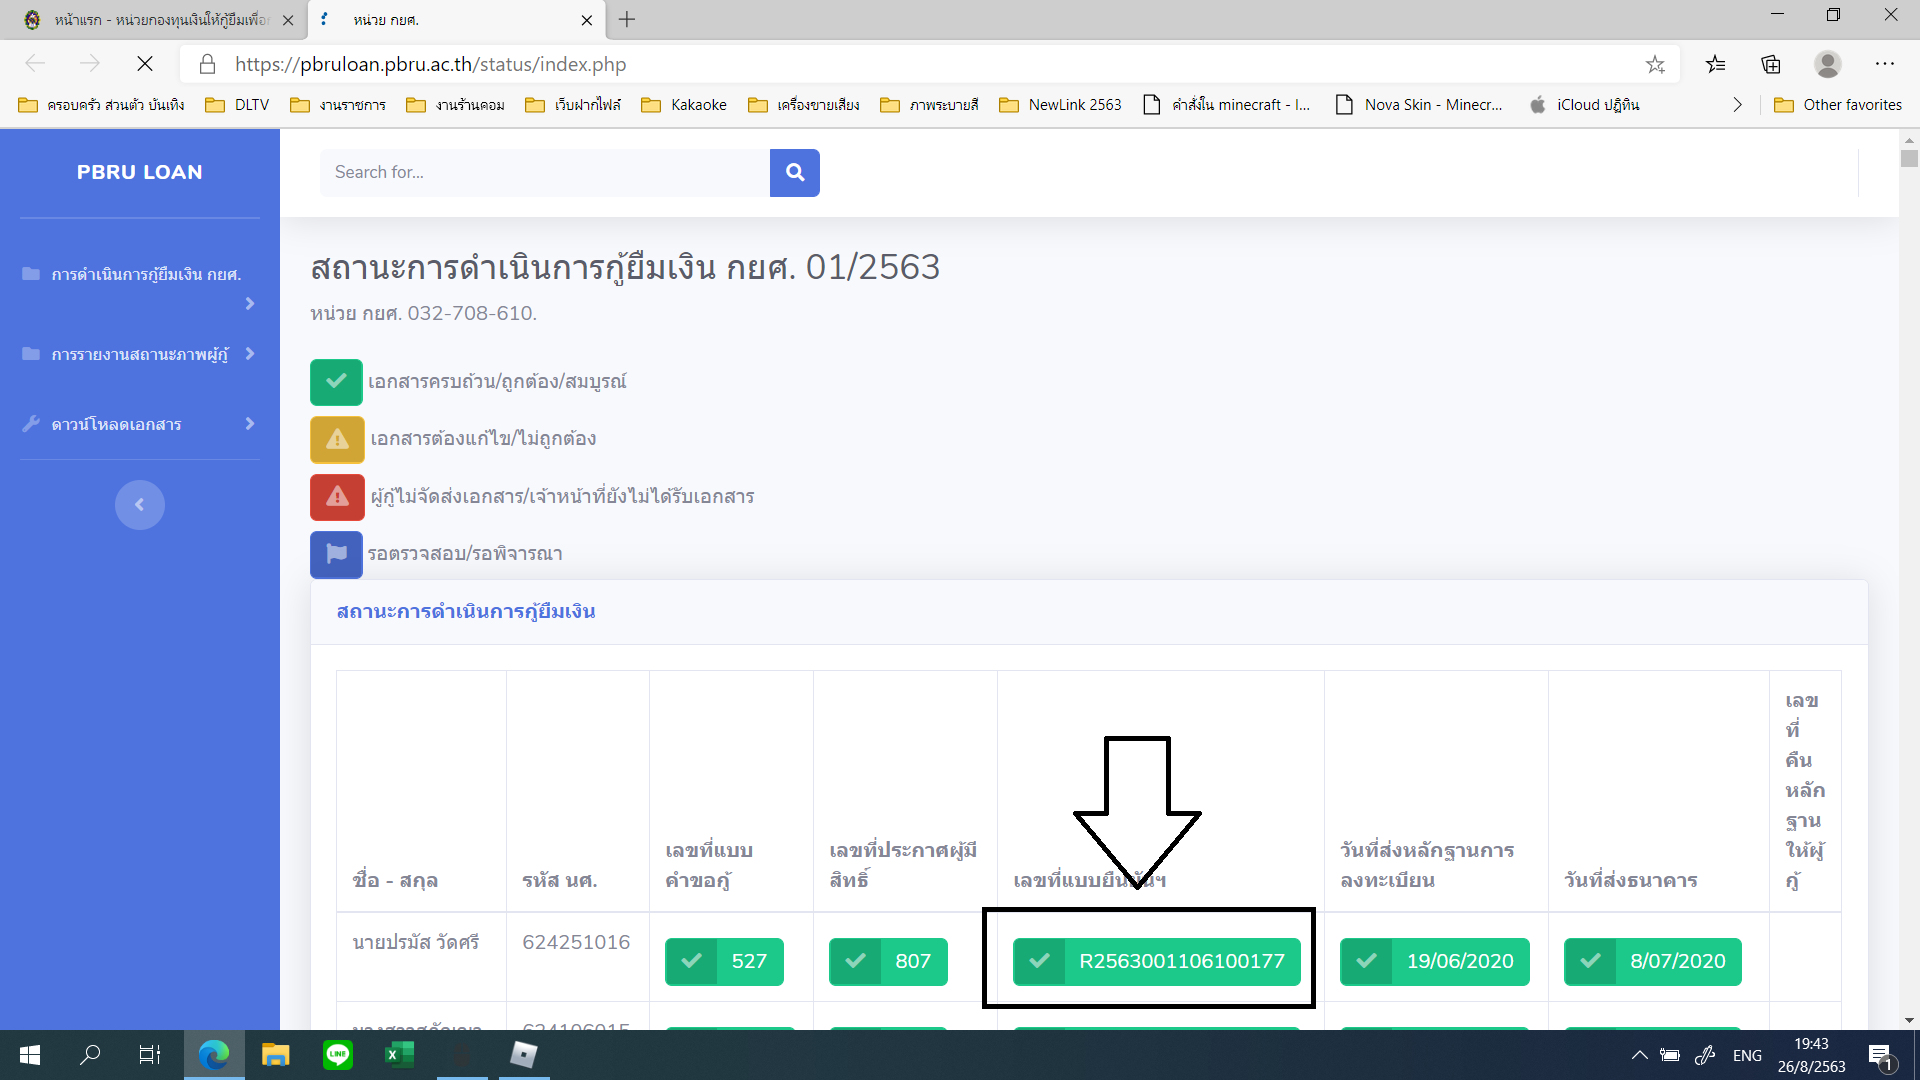Viewport: 1920px width, 1080px height.
Task: Click the PBRU LOAN sidebar title link
Action: (139, 172)
